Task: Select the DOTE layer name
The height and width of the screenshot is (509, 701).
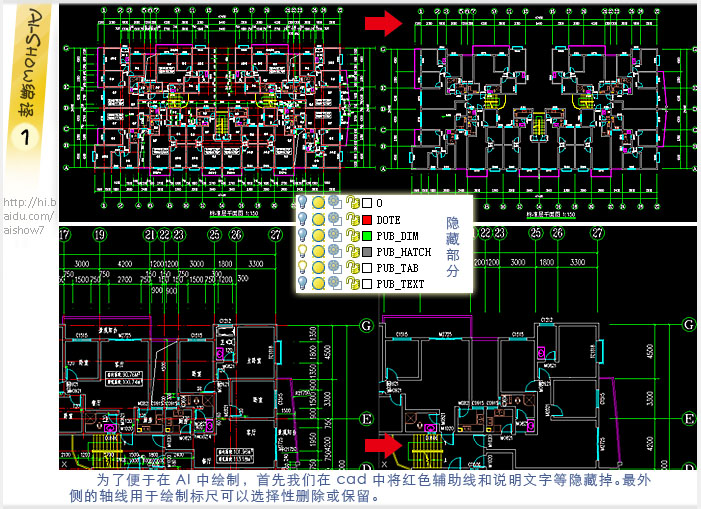Action: pos(389,220)
